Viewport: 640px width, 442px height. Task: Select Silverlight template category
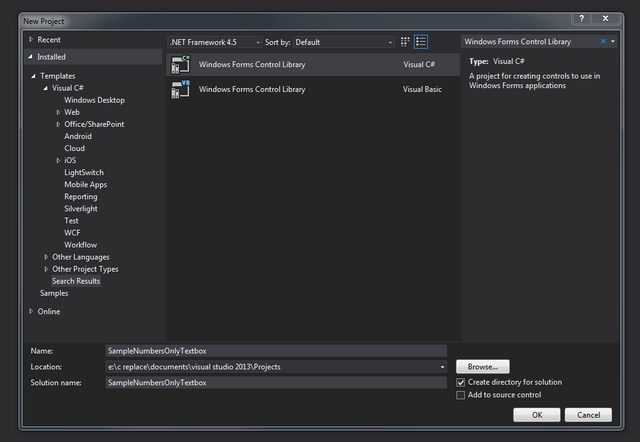80,209
